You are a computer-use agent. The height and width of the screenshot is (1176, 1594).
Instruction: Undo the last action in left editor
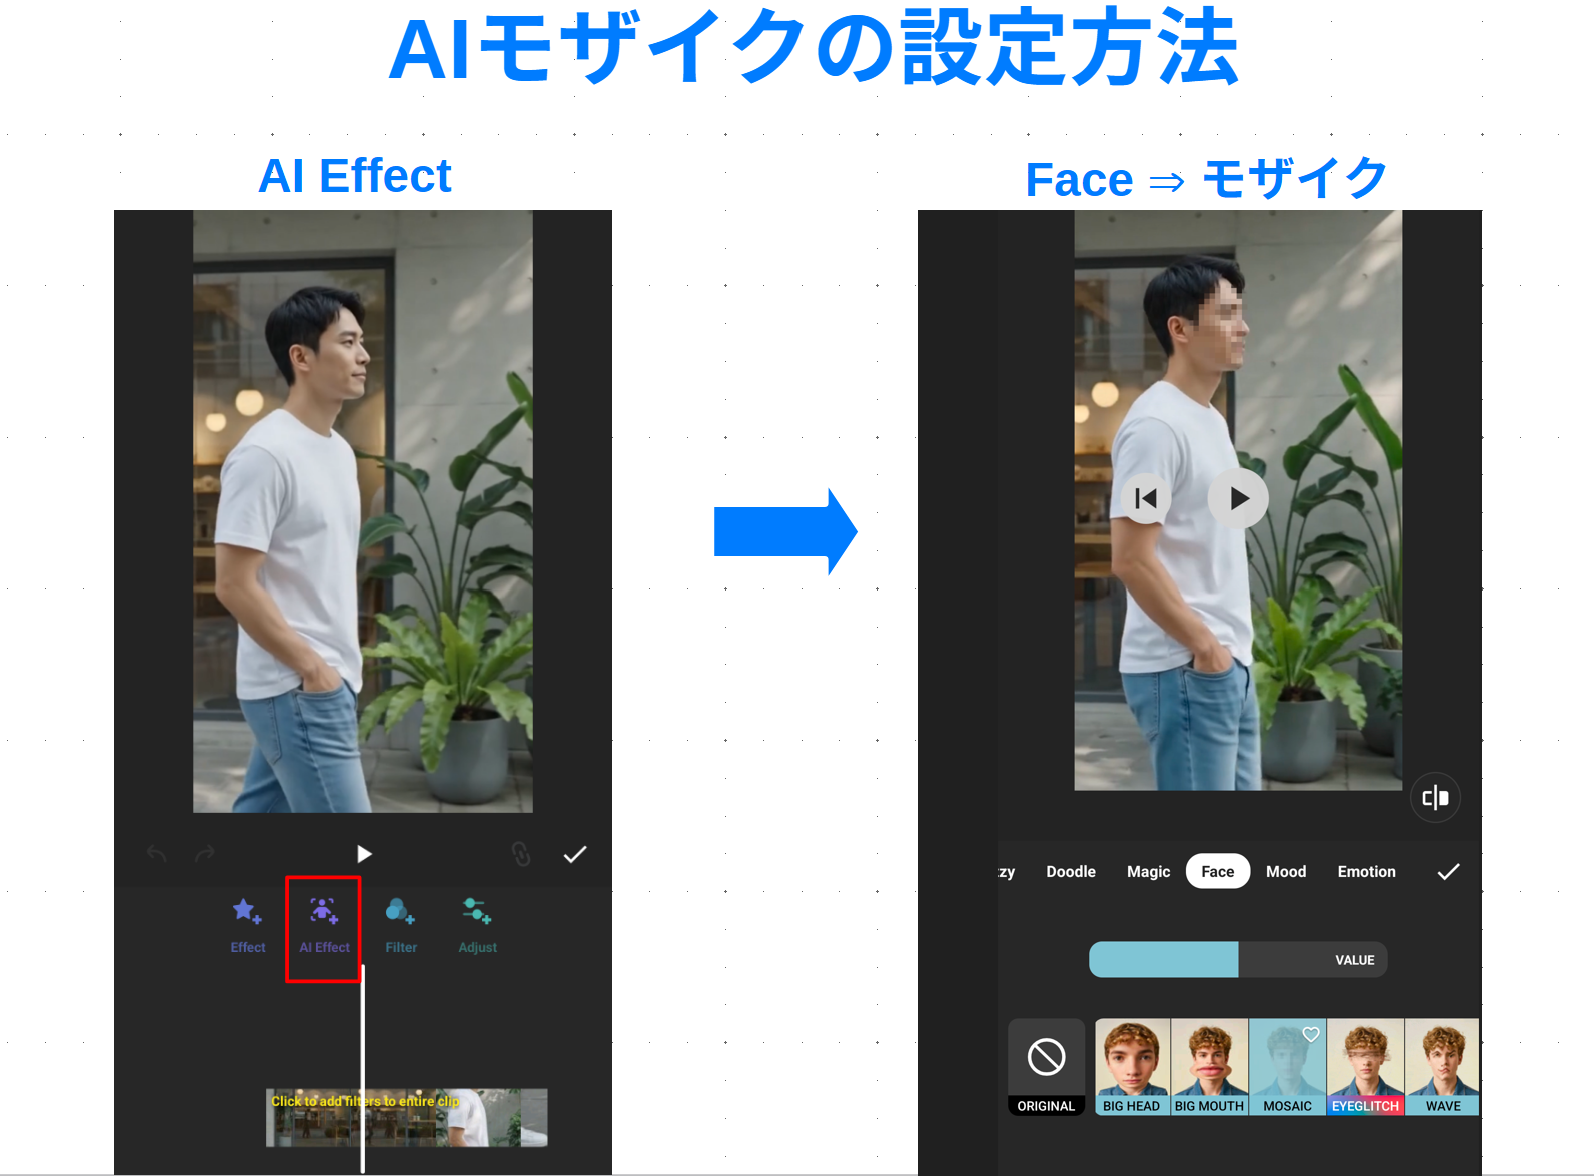click(x=157, y=854)
